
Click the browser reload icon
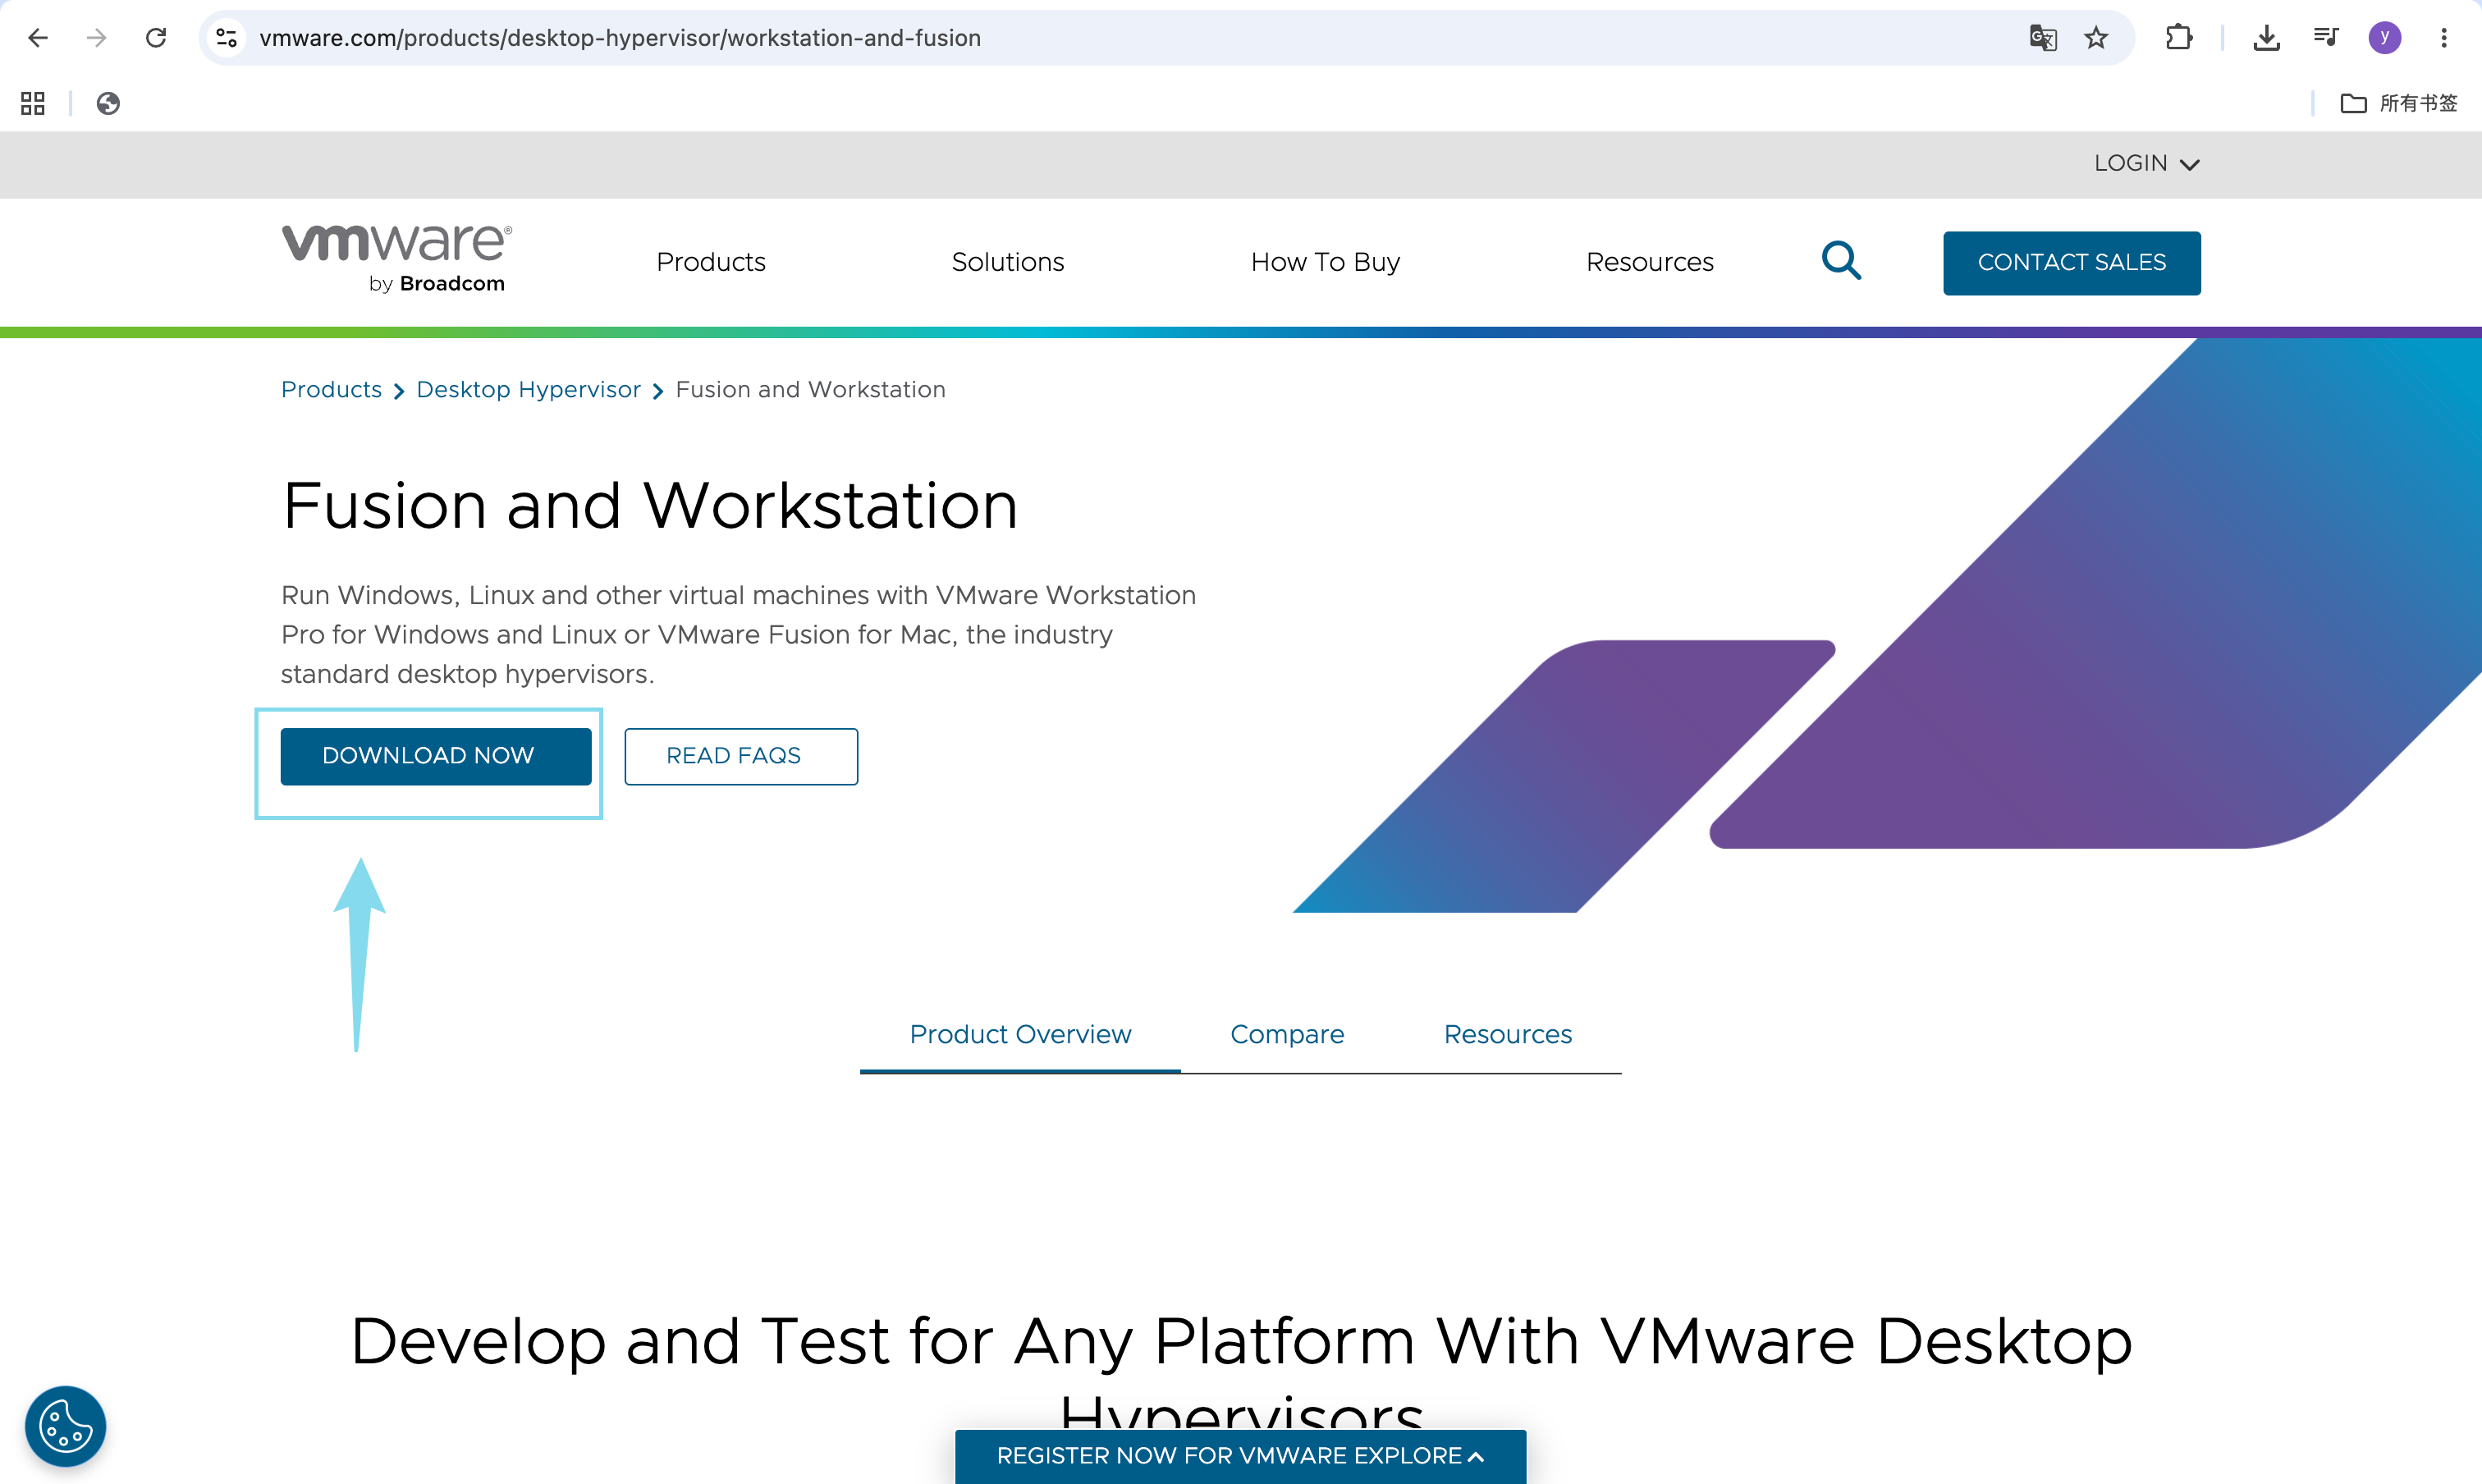pyautogui.click(x=156, y=38)
